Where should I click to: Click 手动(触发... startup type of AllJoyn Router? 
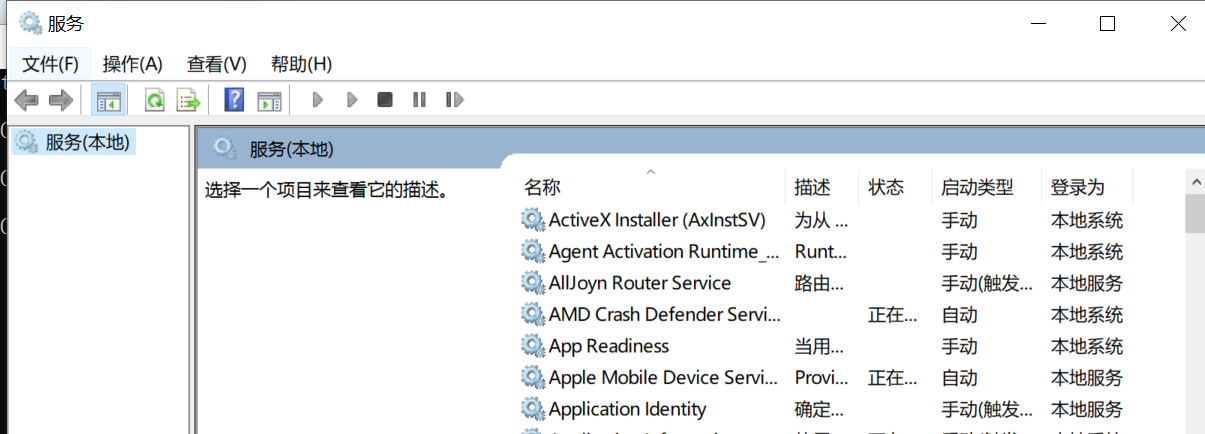point(987,283)
